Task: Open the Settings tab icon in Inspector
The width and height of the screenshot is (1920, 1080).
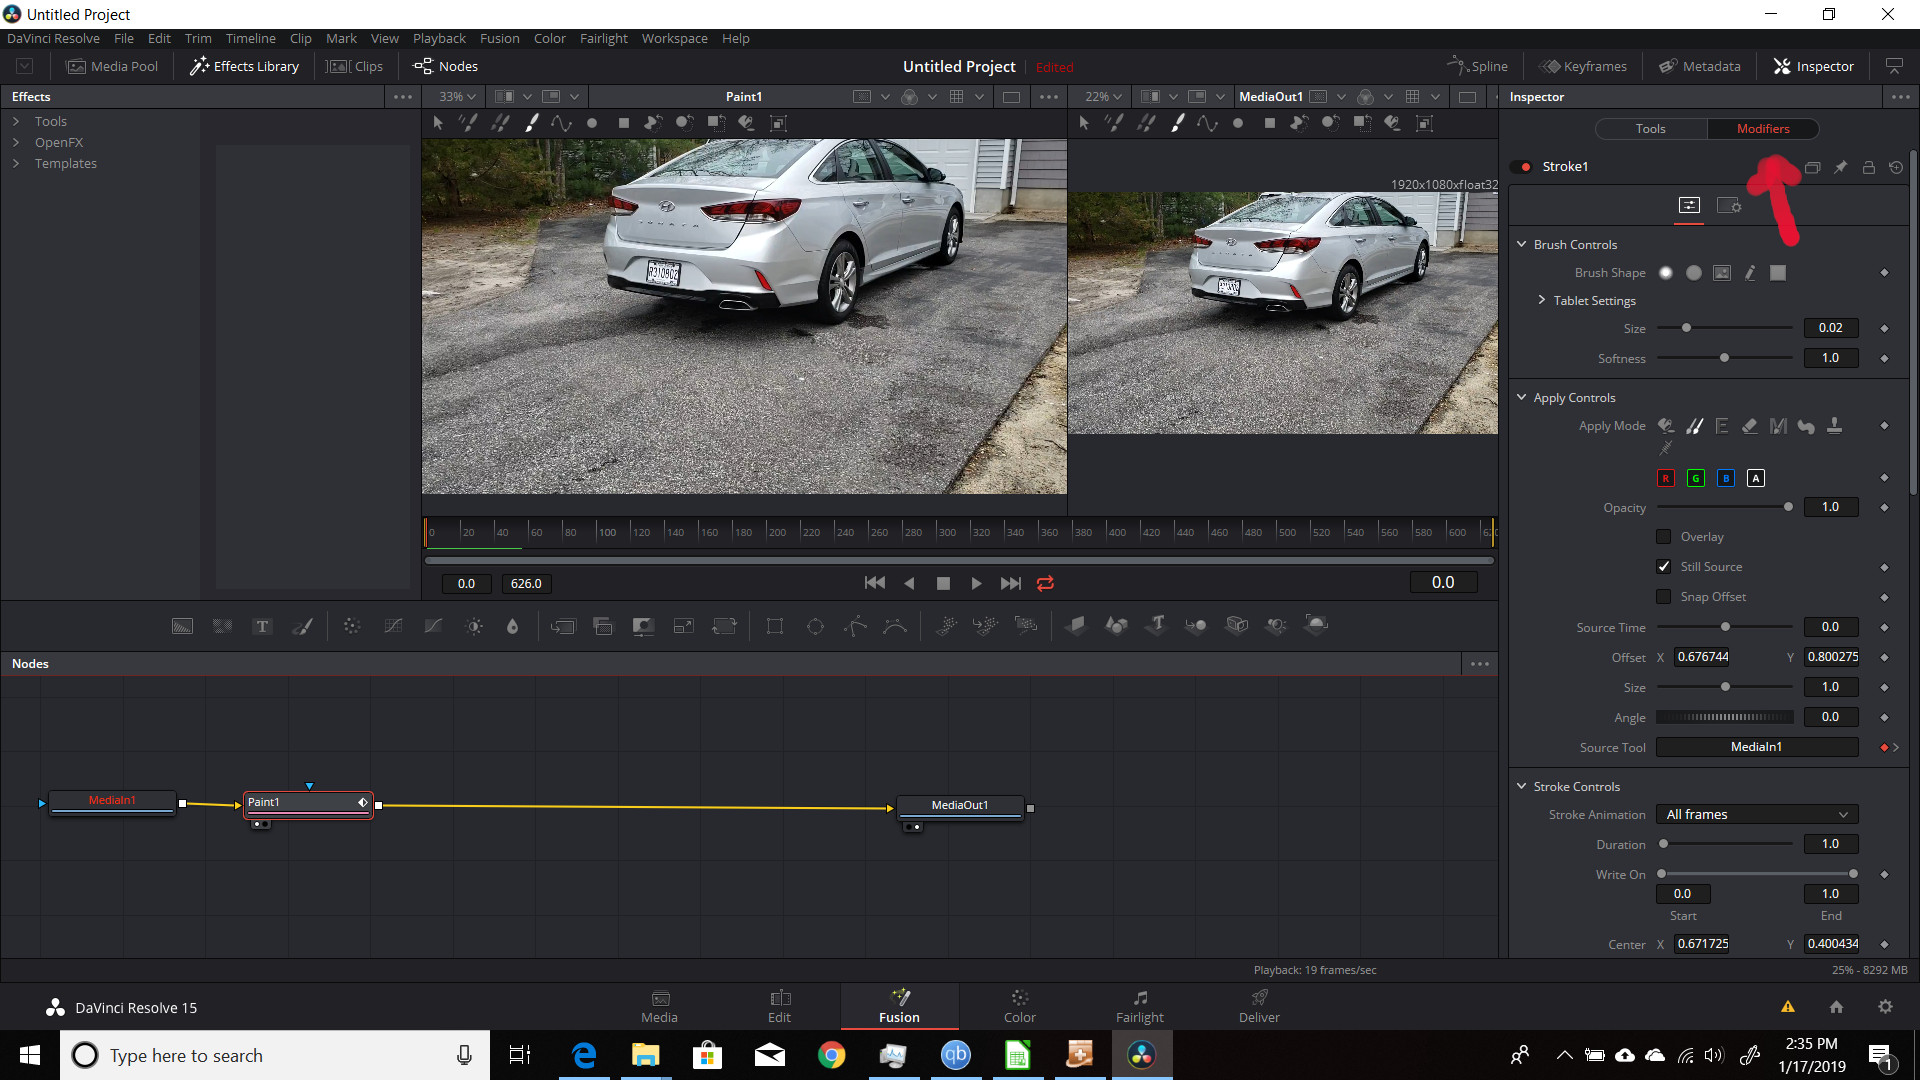Action: click(1729, 205)
